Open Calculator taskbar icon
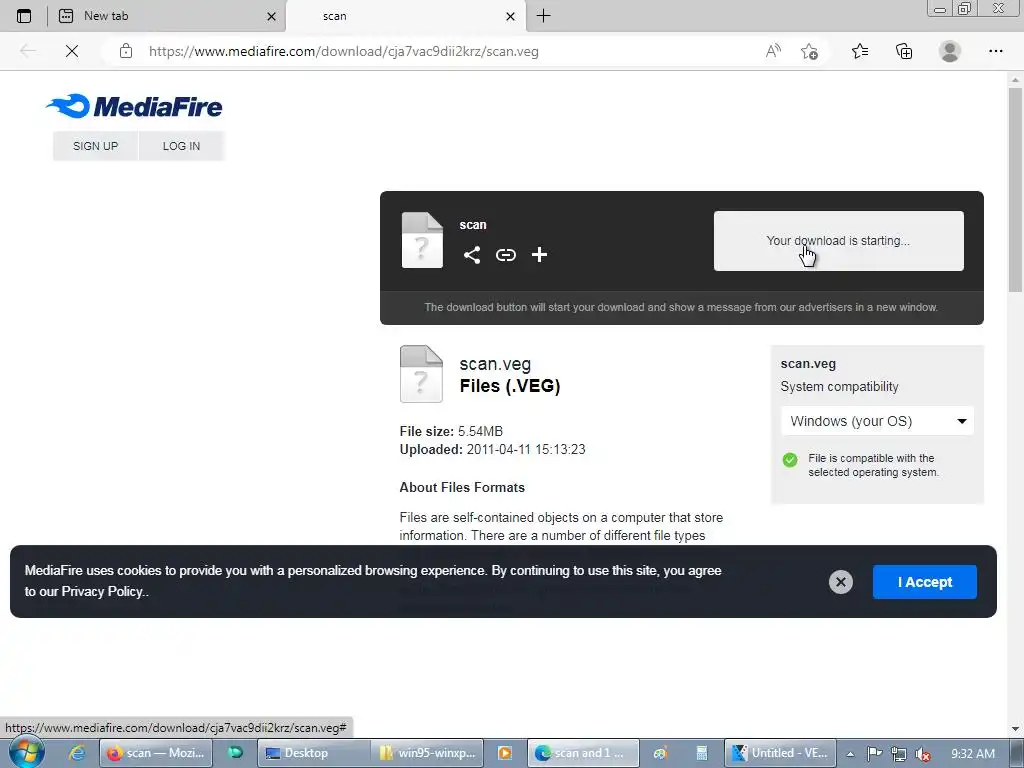Viewport: 1024px width, 768px height. (701, 753)
